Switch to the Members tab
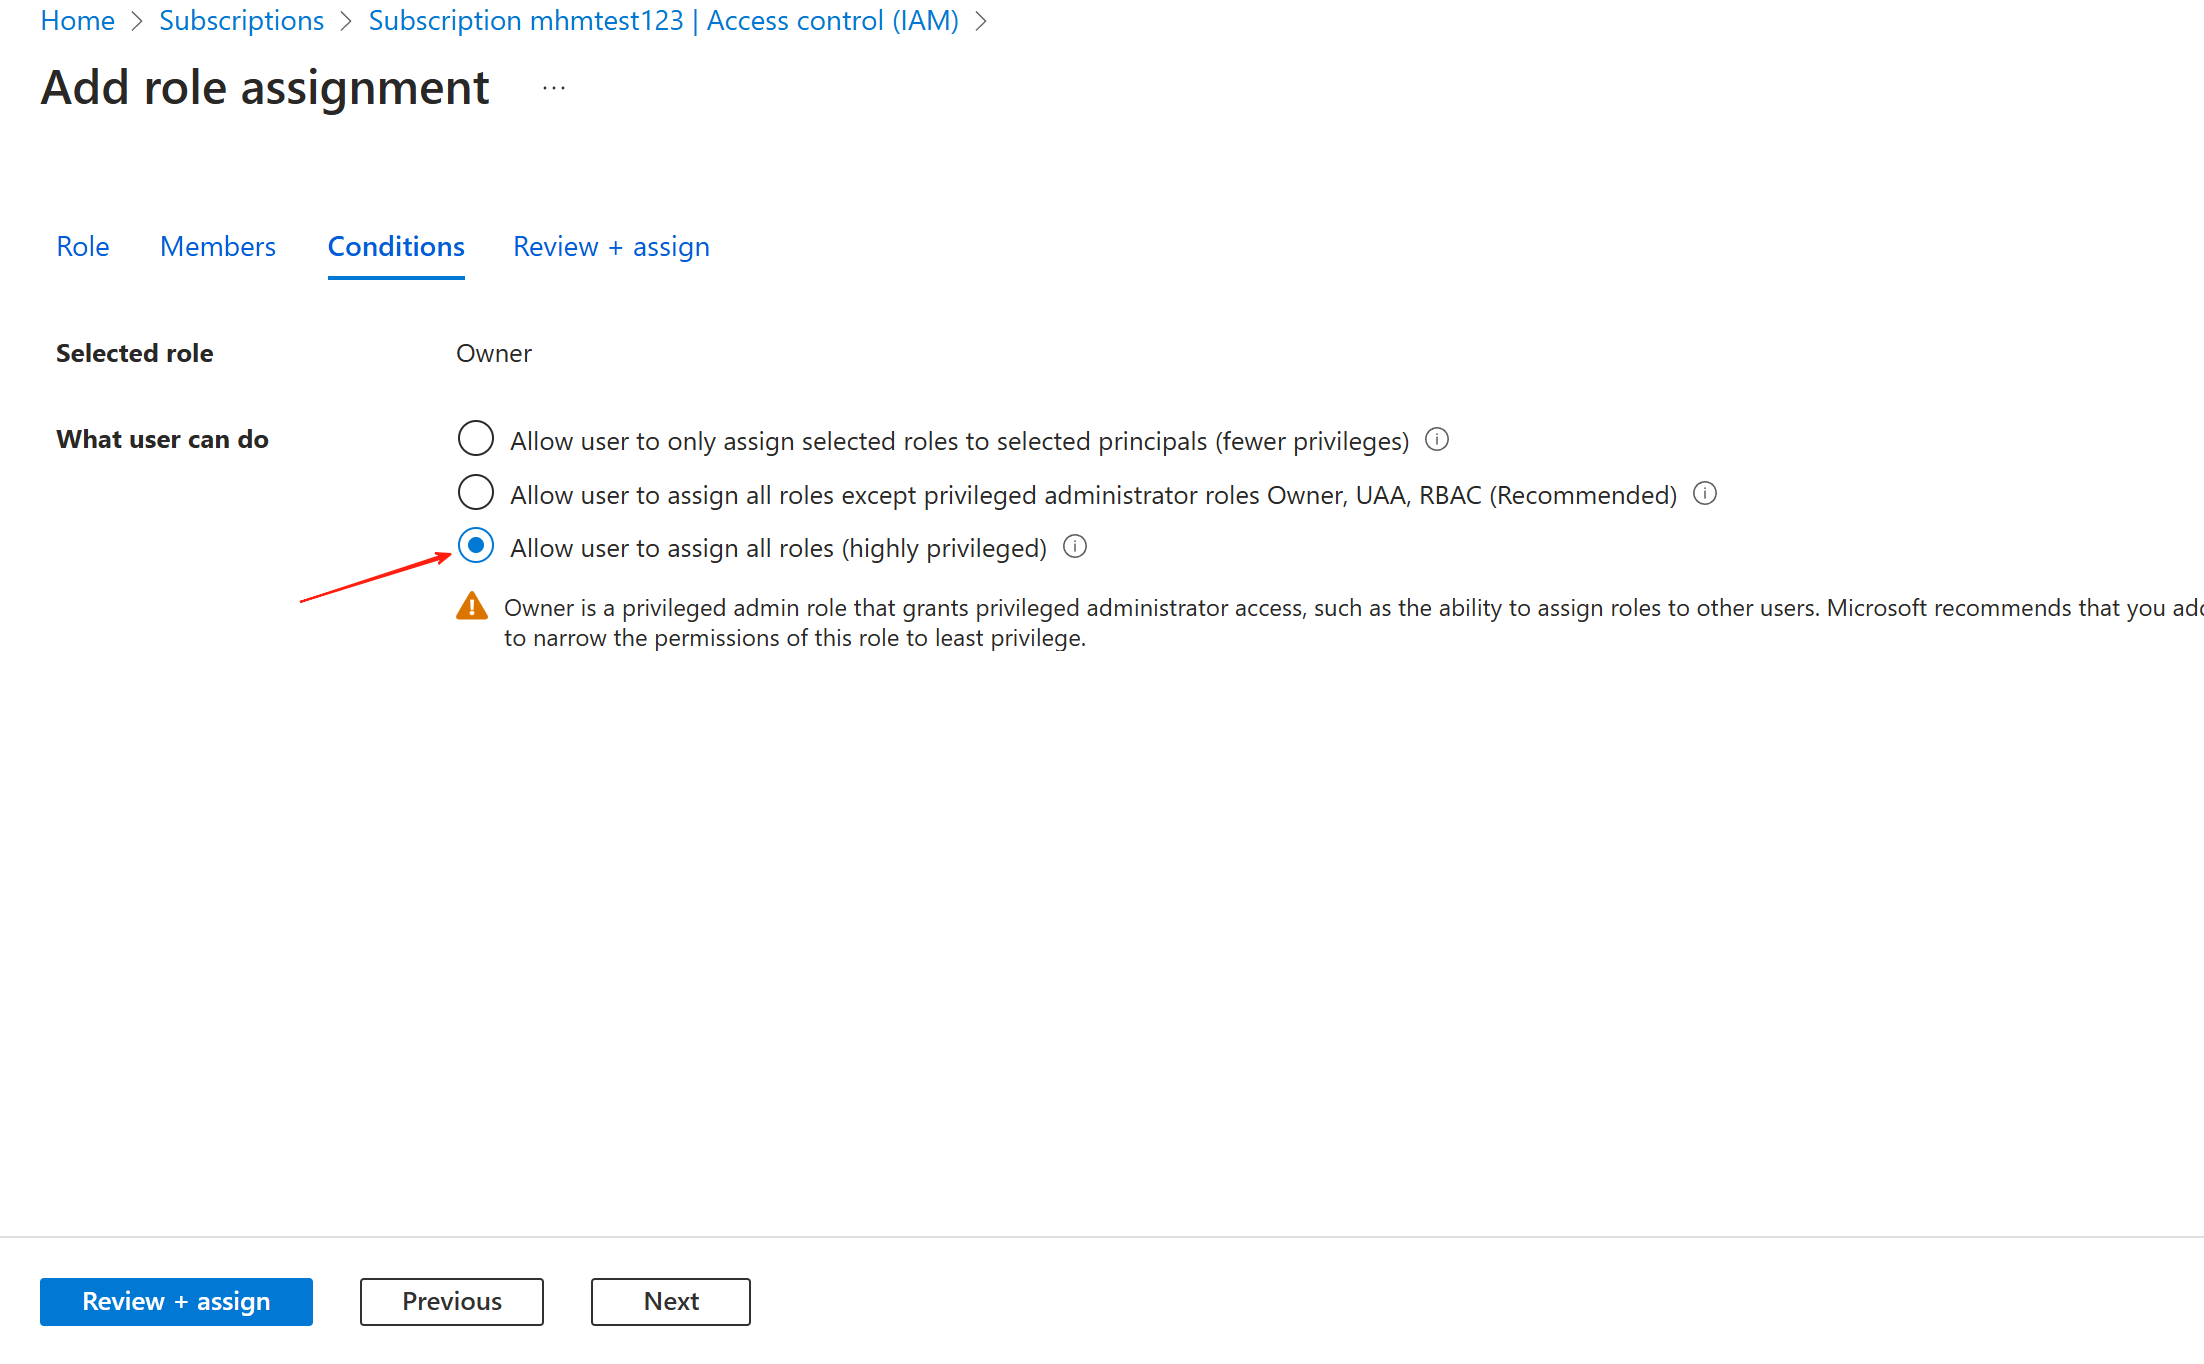This screenshot has width=2204, height=1364. 218,246
